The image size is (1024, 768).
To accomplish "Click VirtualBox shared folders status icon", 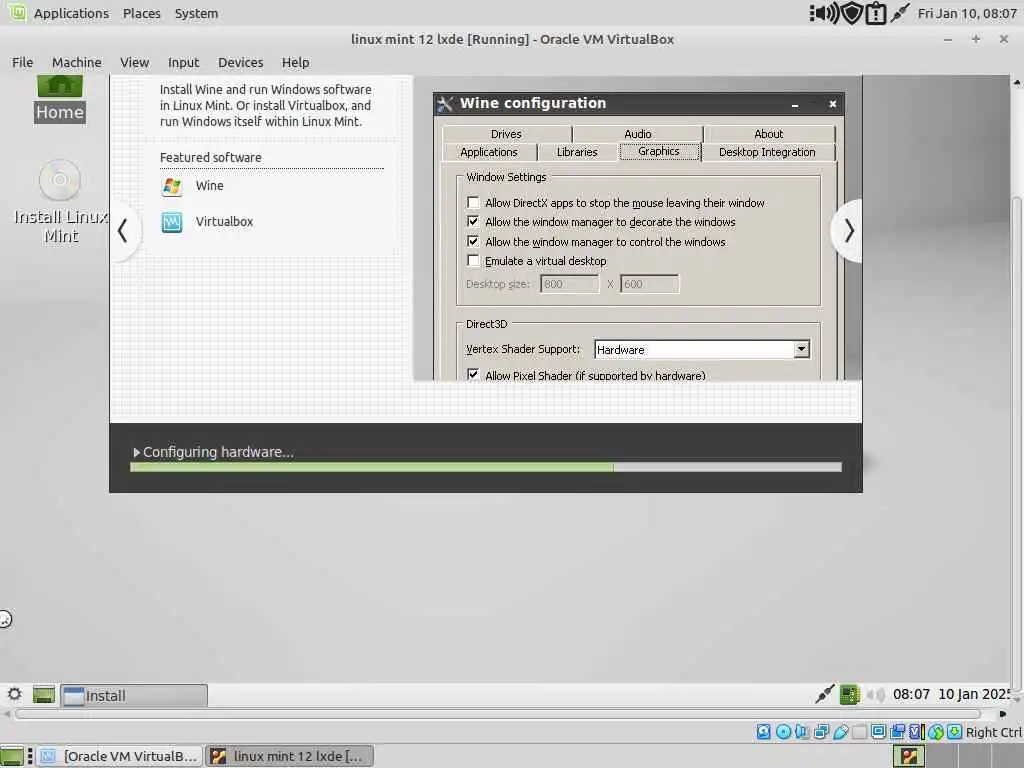I will click(x=859, y=731).
